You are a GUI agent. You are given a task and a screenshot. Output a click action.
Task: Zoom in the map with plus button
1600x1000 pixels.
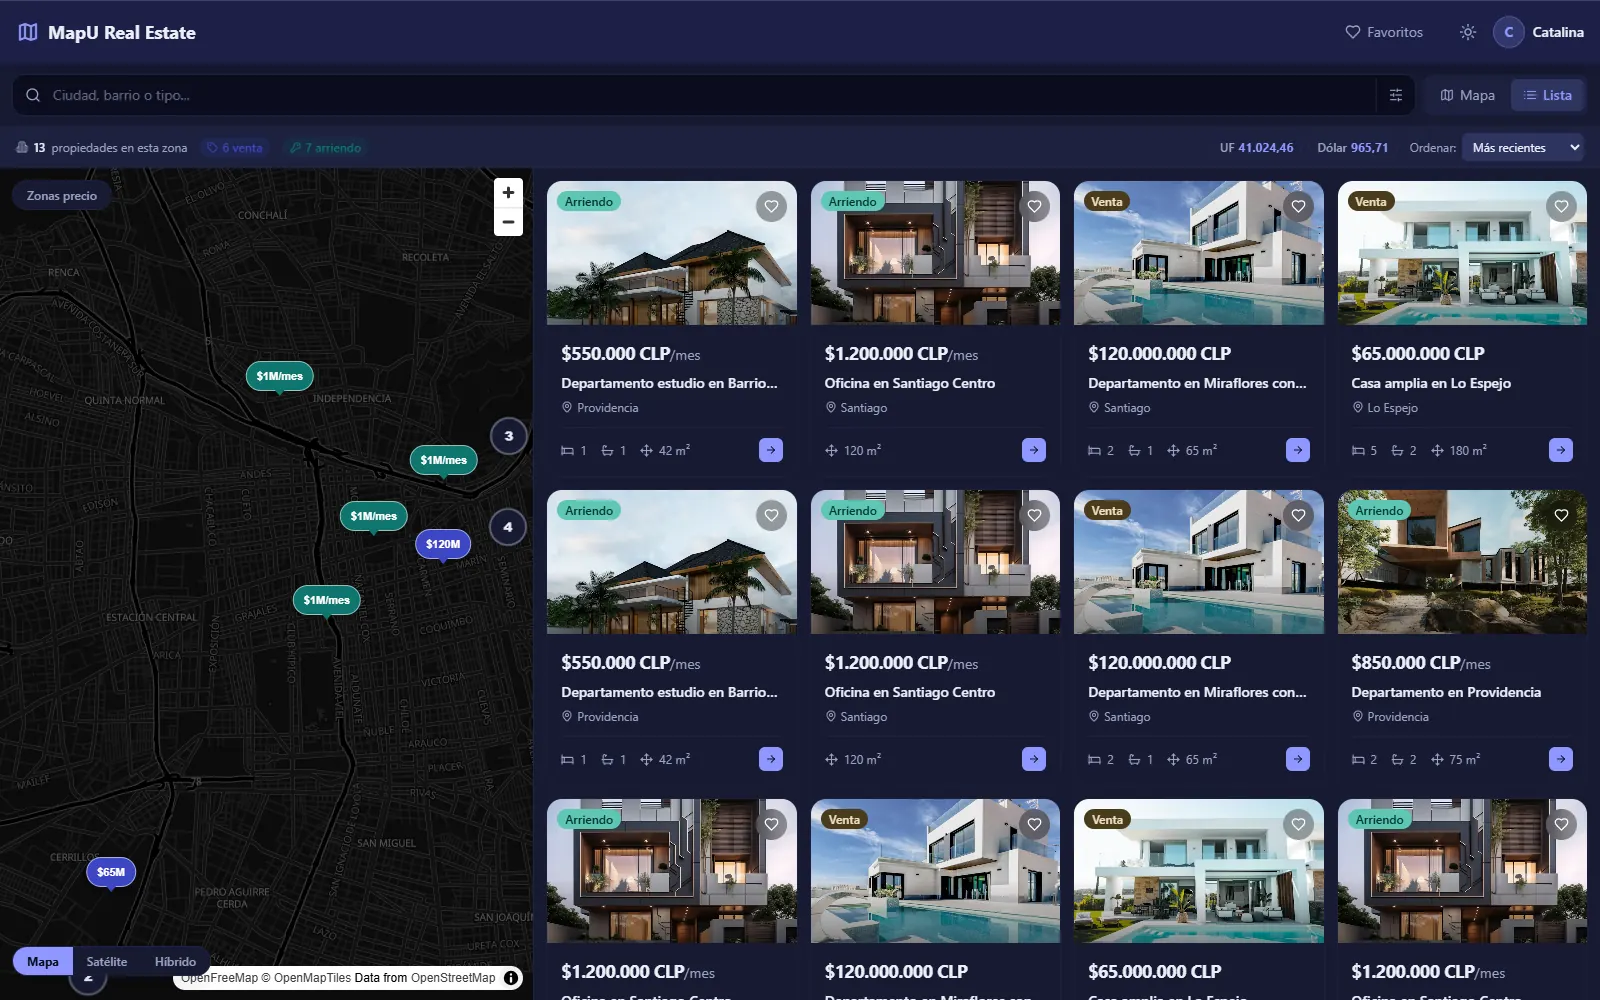pyautogui.click(x=508, y=193)
